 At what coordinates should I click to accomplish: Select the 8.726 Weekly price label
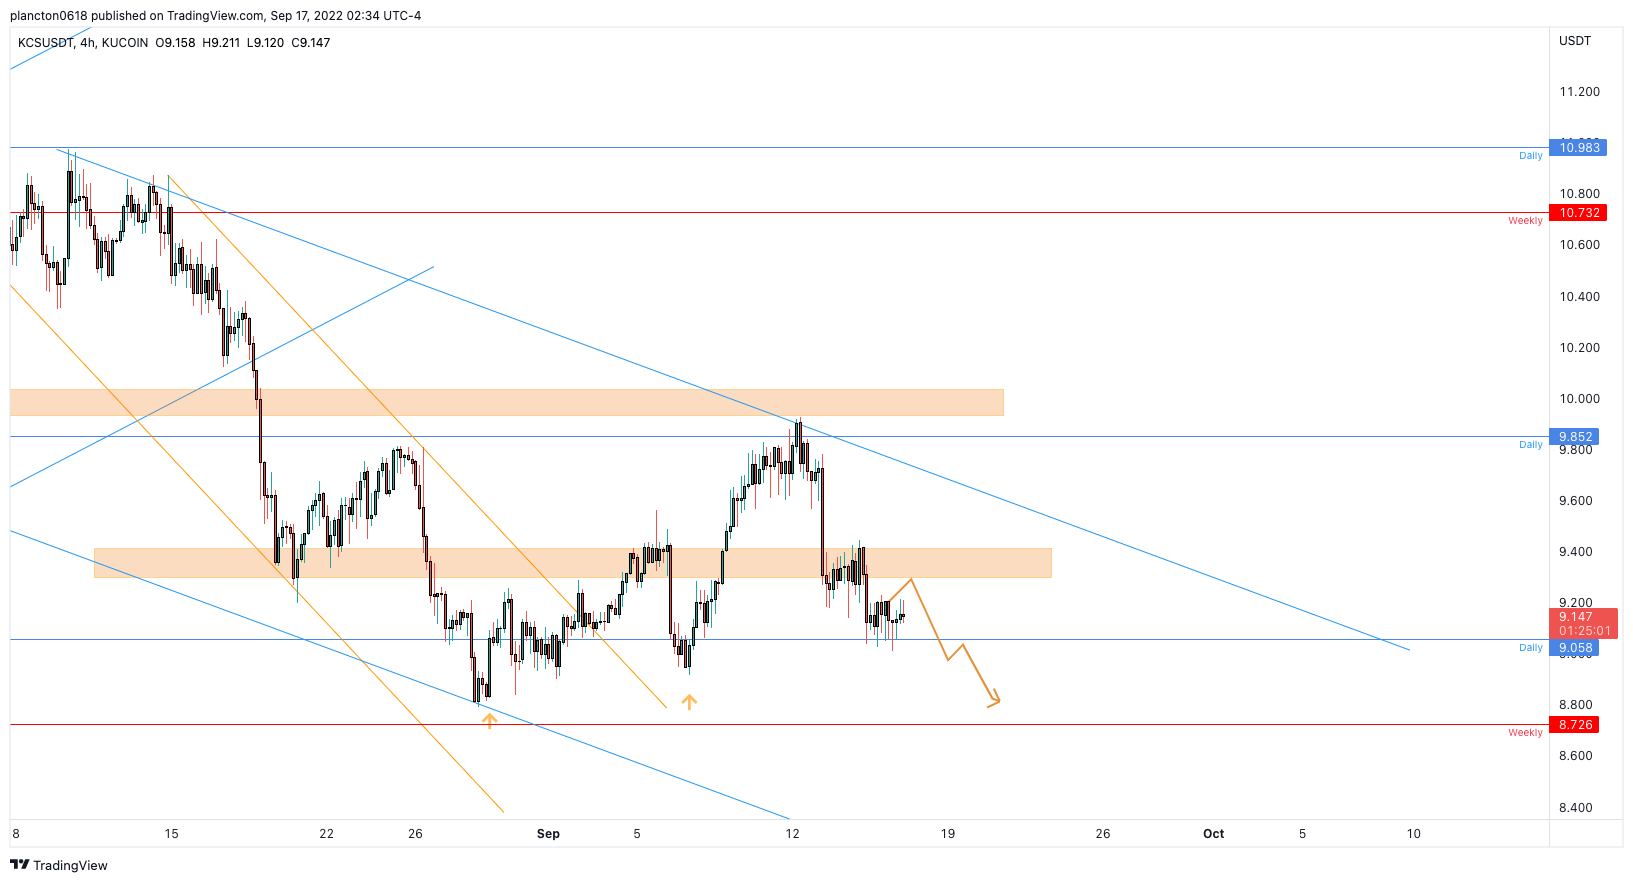1574,725
